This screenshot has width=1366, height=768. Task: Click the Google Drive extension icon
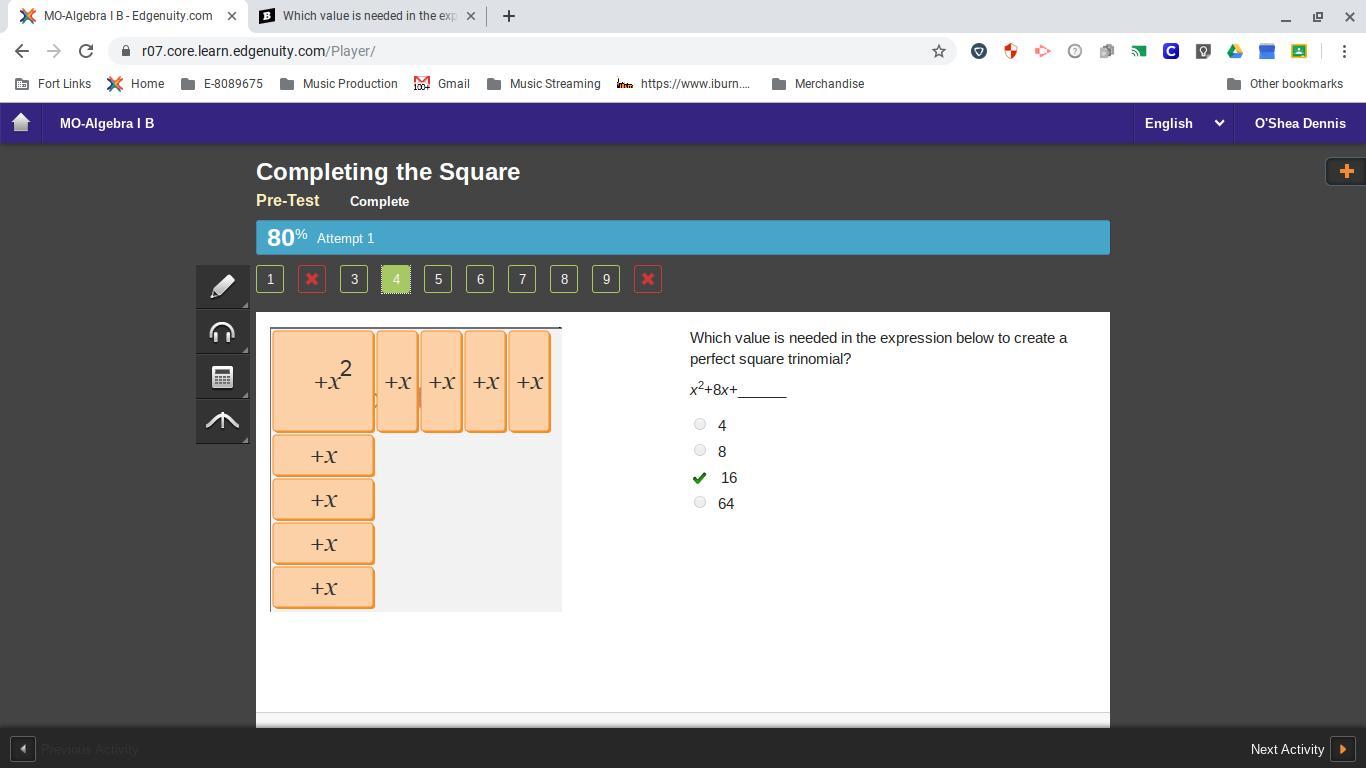point(1235,51)
